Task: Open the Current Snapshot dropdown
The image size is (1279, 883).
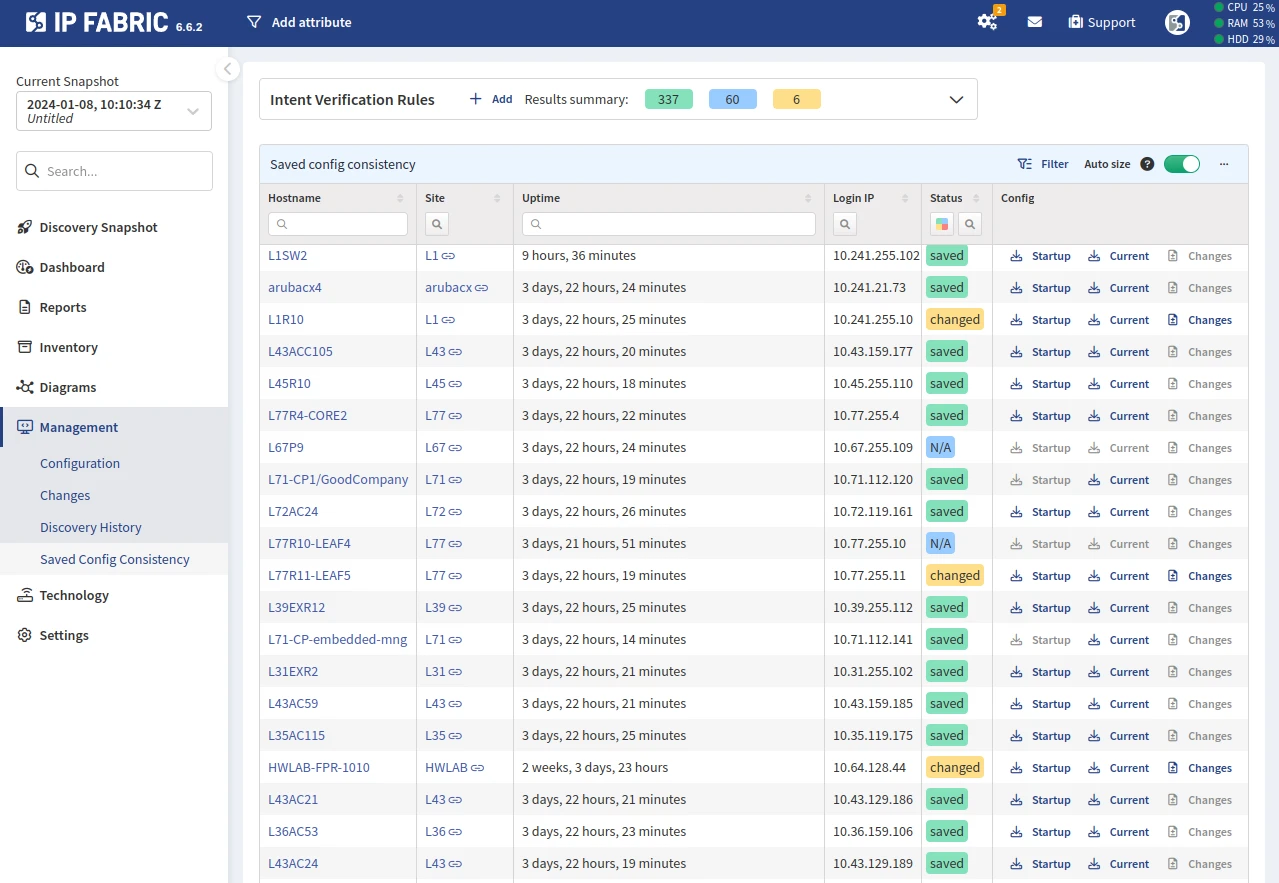Action: [x=114, y=111]
